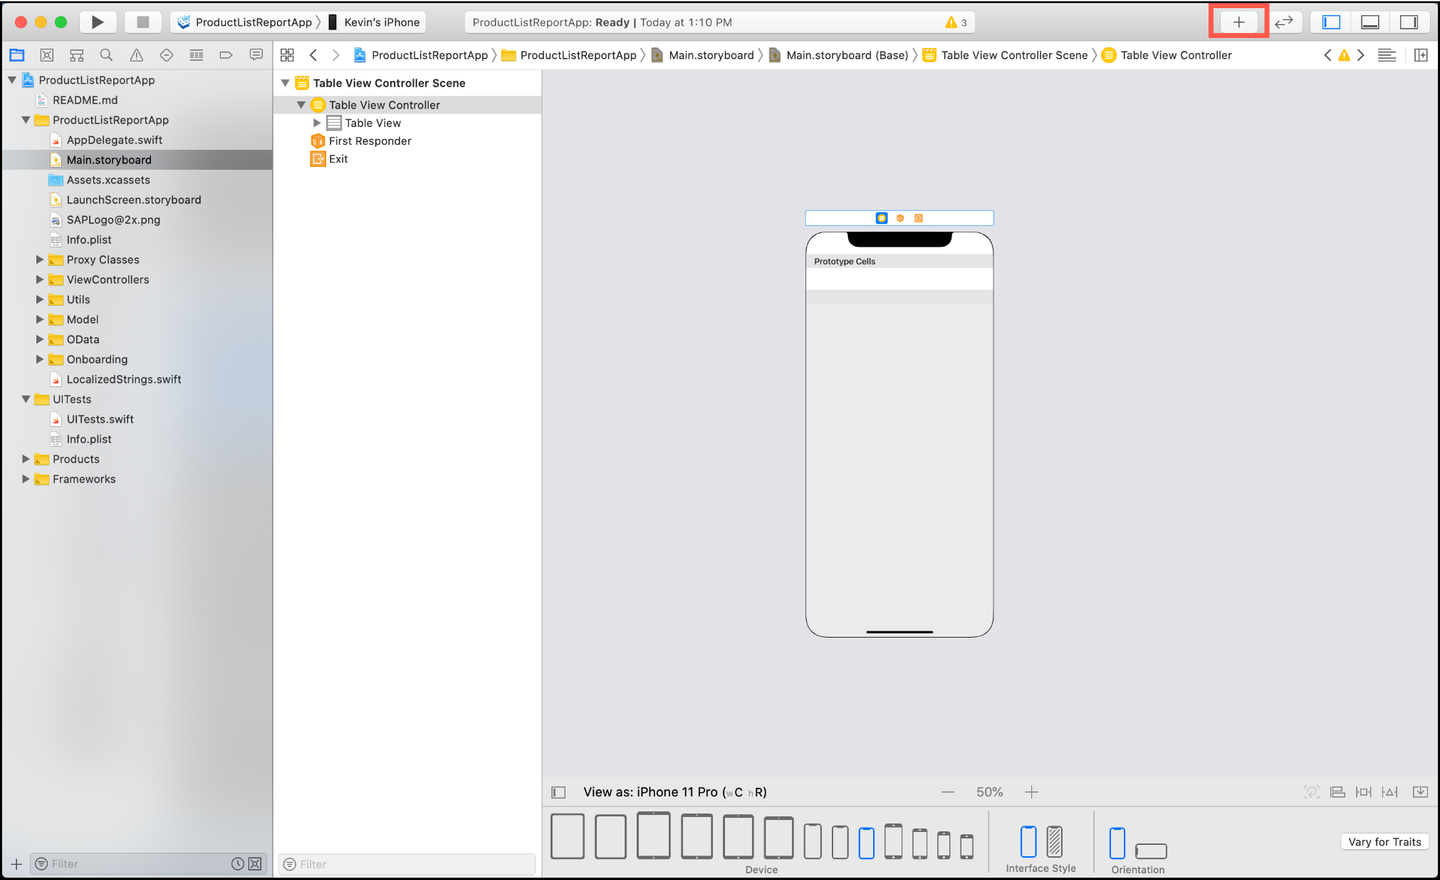Toggle the inspectors panel visibility

click(x=1409, y=22)
